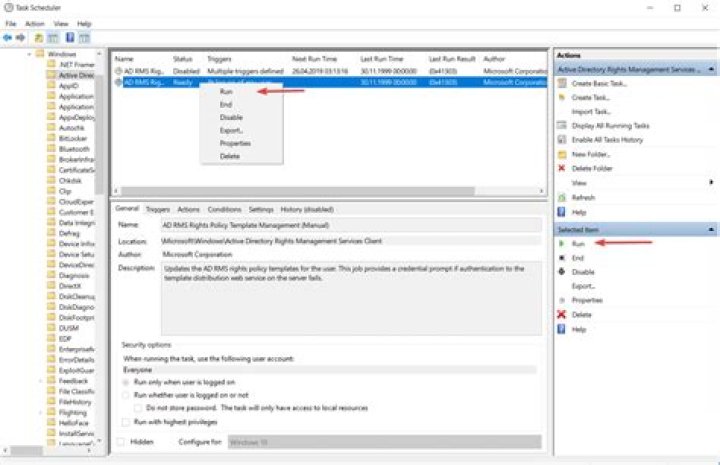Viewport: 720px width, 465px height.
Task: Click the Disable icon under Selected Item
Action: [x=562, y=272]
